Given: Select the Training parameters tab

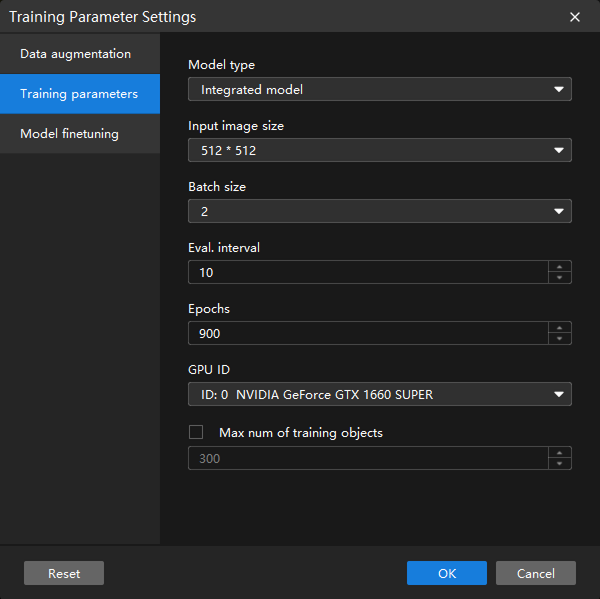Looking at the screenshot, I should [x=80, y=94].
